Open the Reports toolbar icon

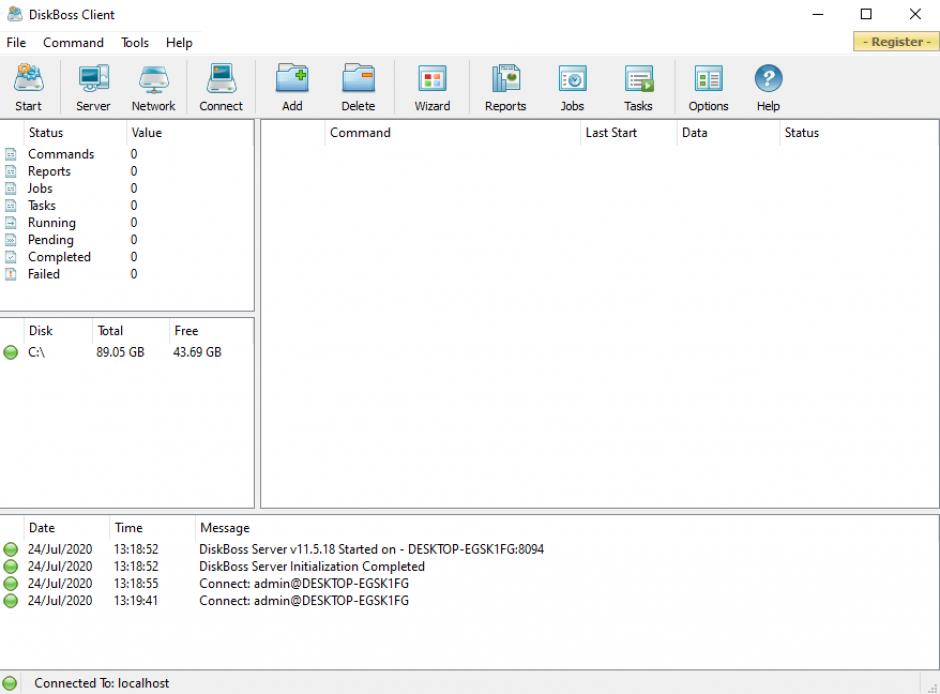505,79
